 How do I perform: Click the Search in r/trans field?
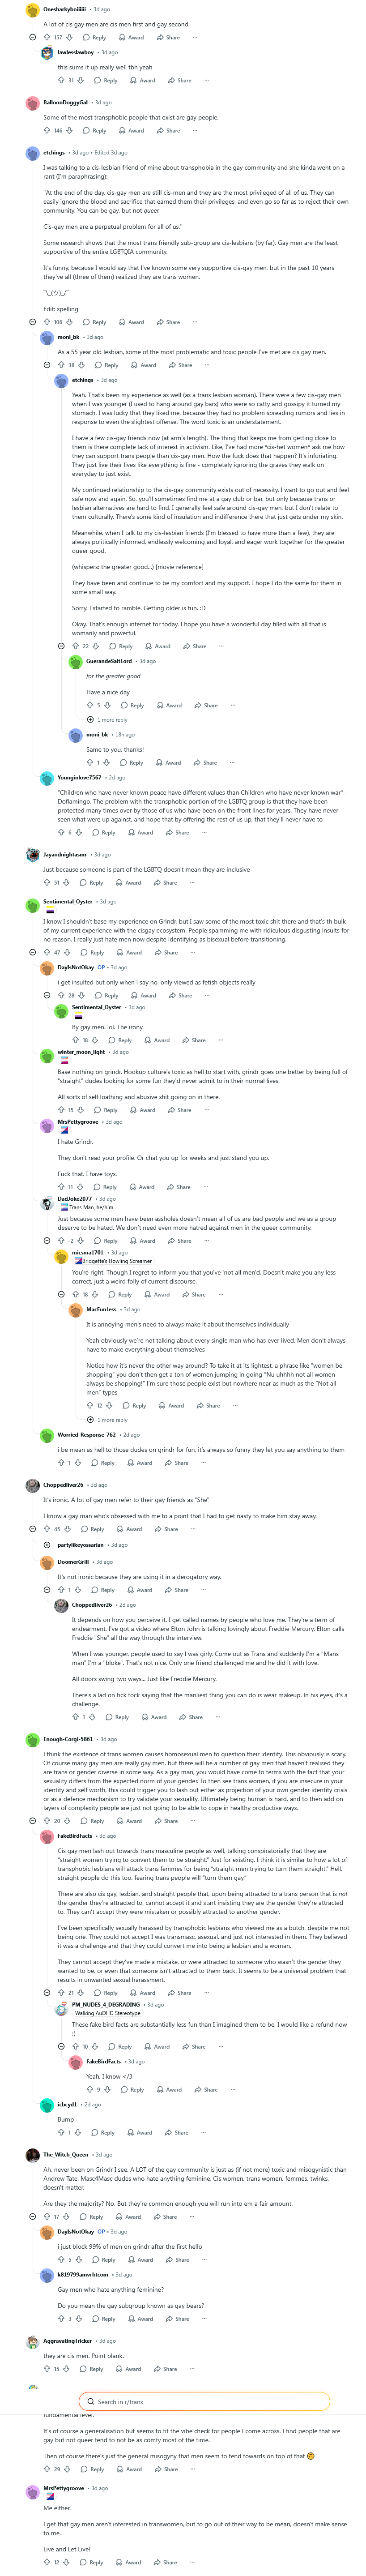click(x=204, y=2401)
